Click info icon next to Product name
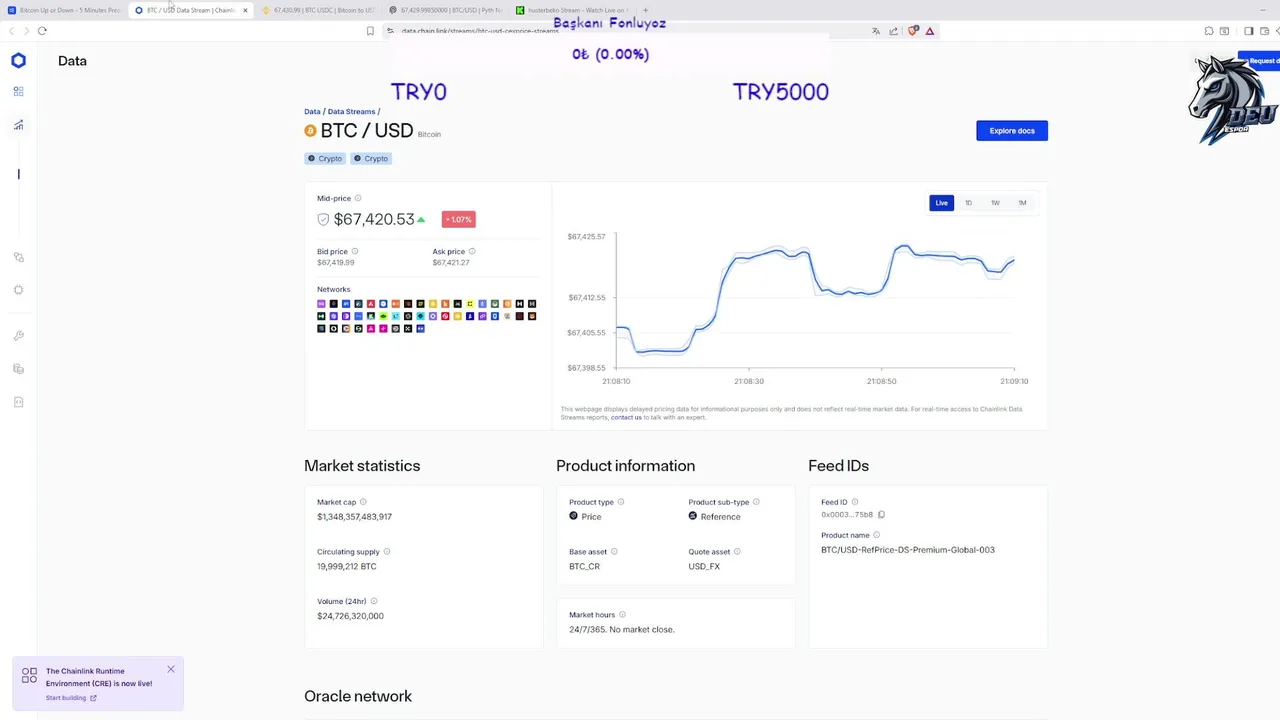 [877, 535]
